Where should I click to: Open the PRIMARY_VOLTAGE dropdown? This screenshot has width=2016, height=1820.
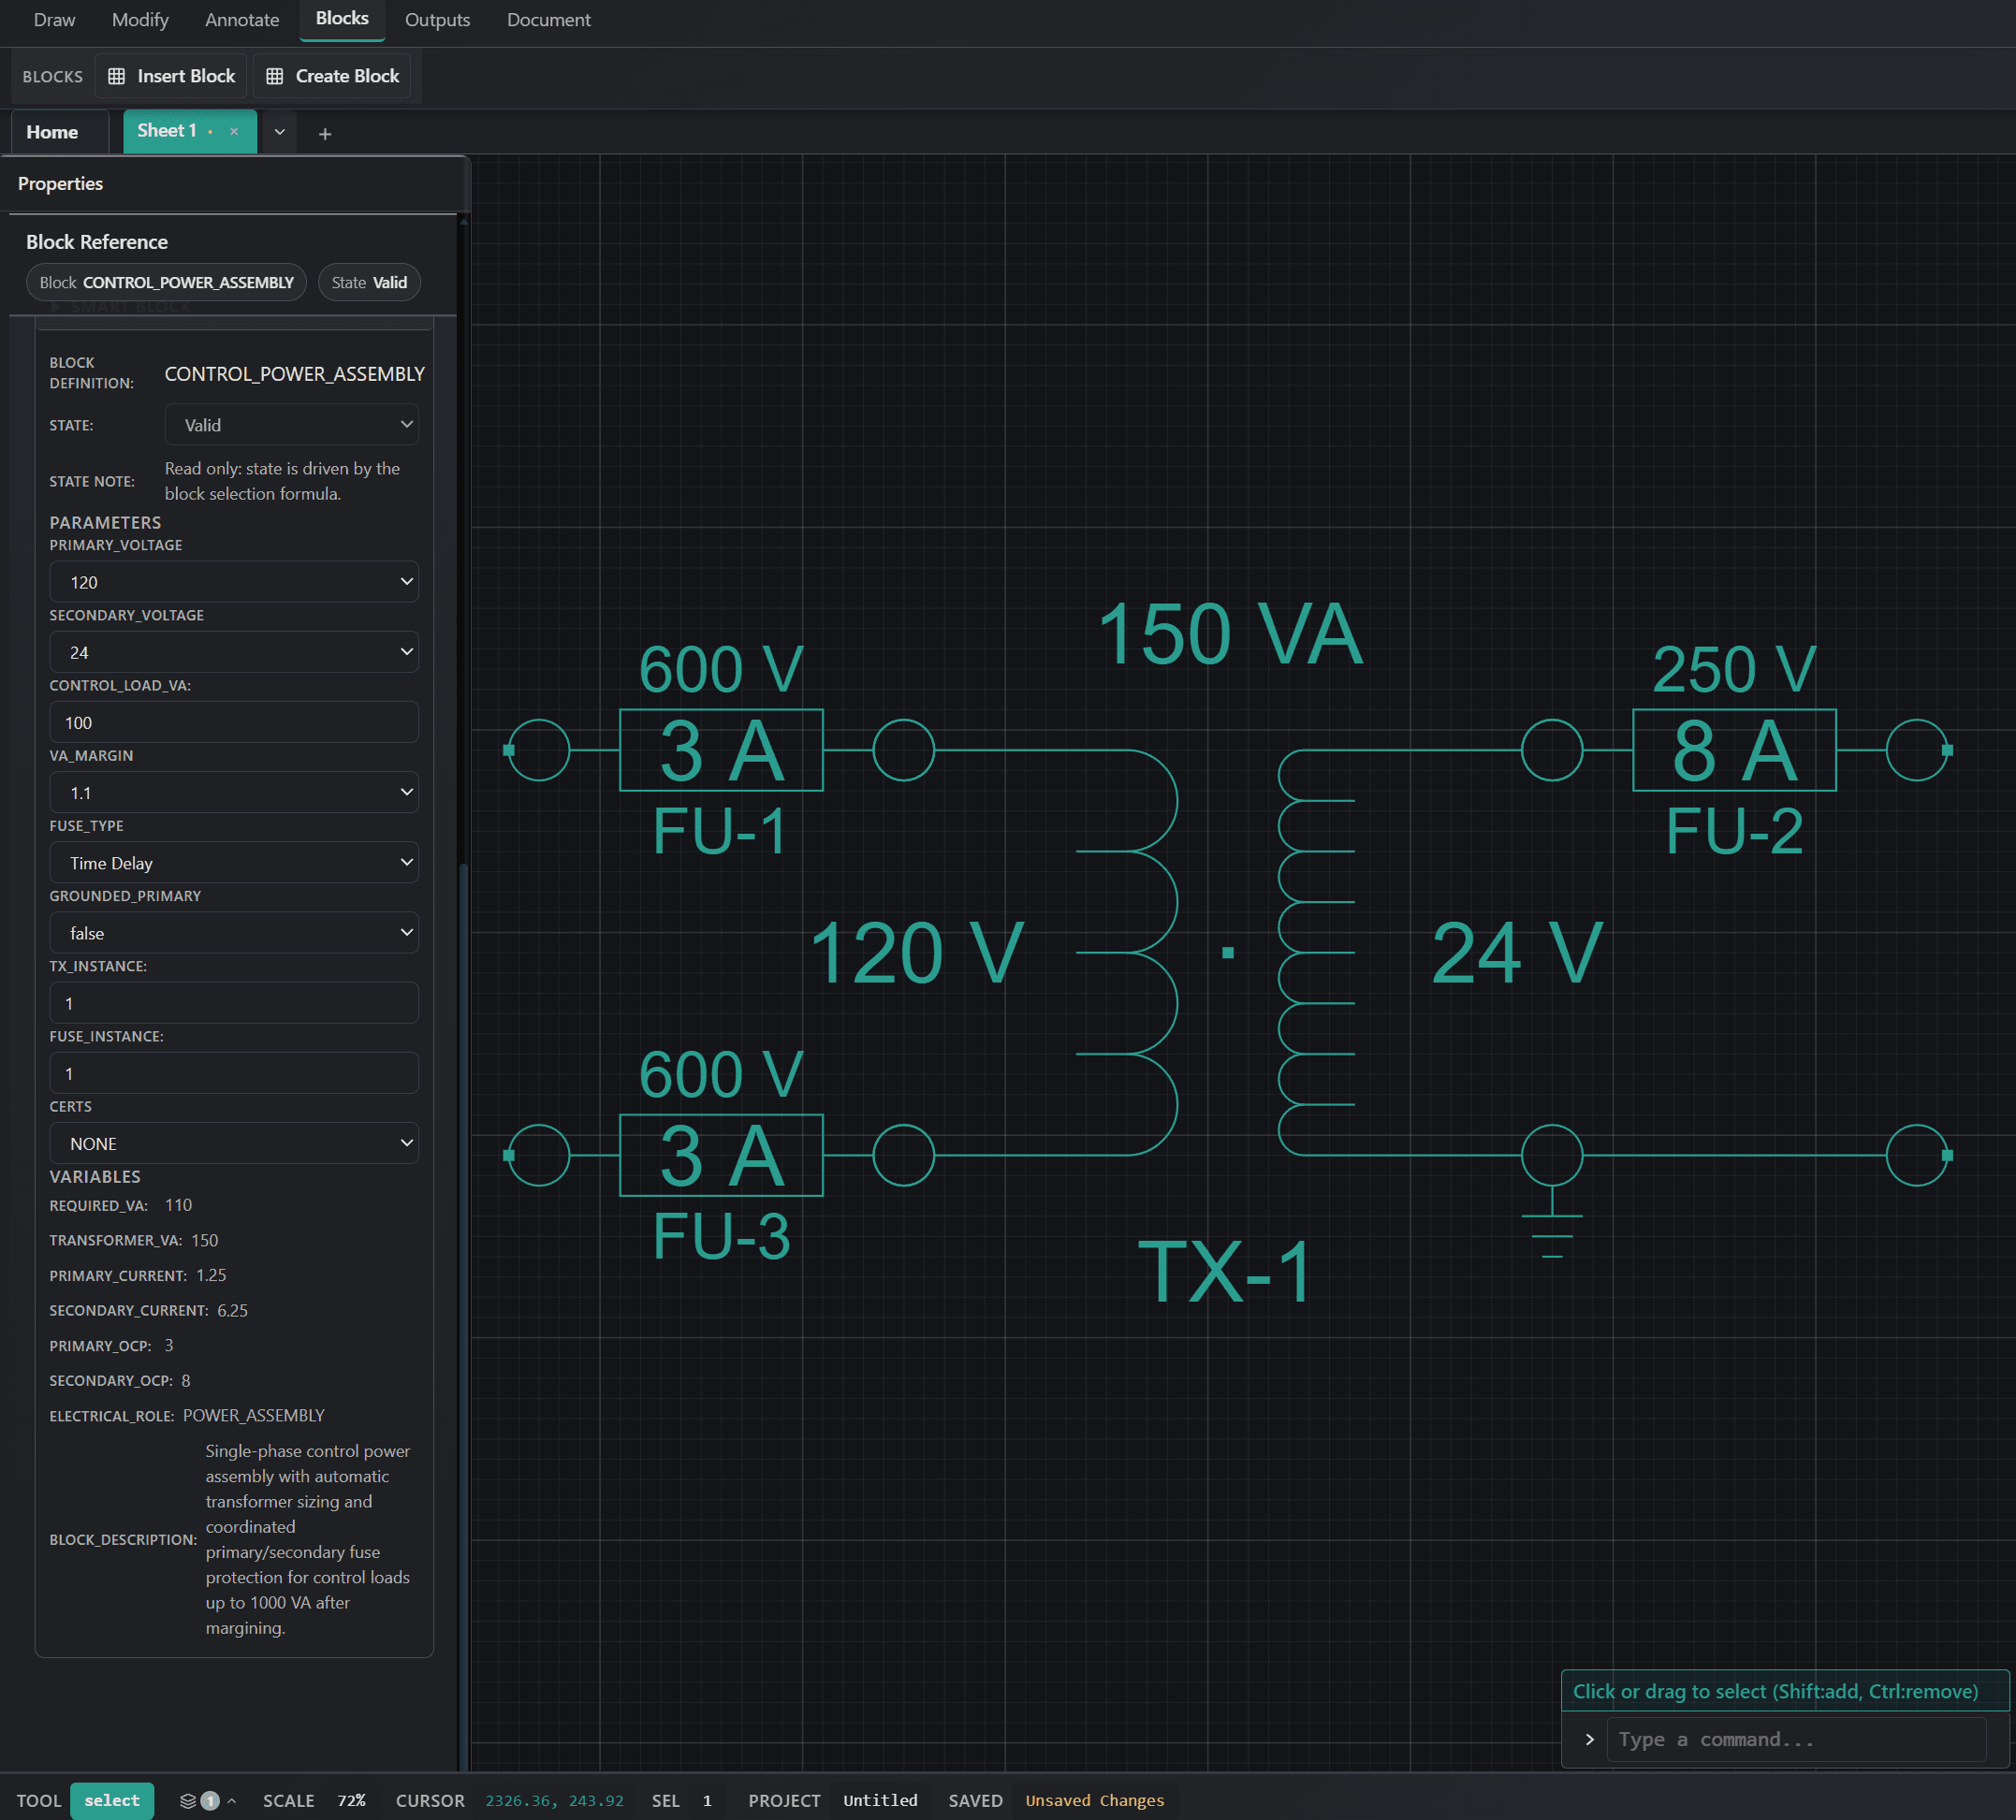234,582
